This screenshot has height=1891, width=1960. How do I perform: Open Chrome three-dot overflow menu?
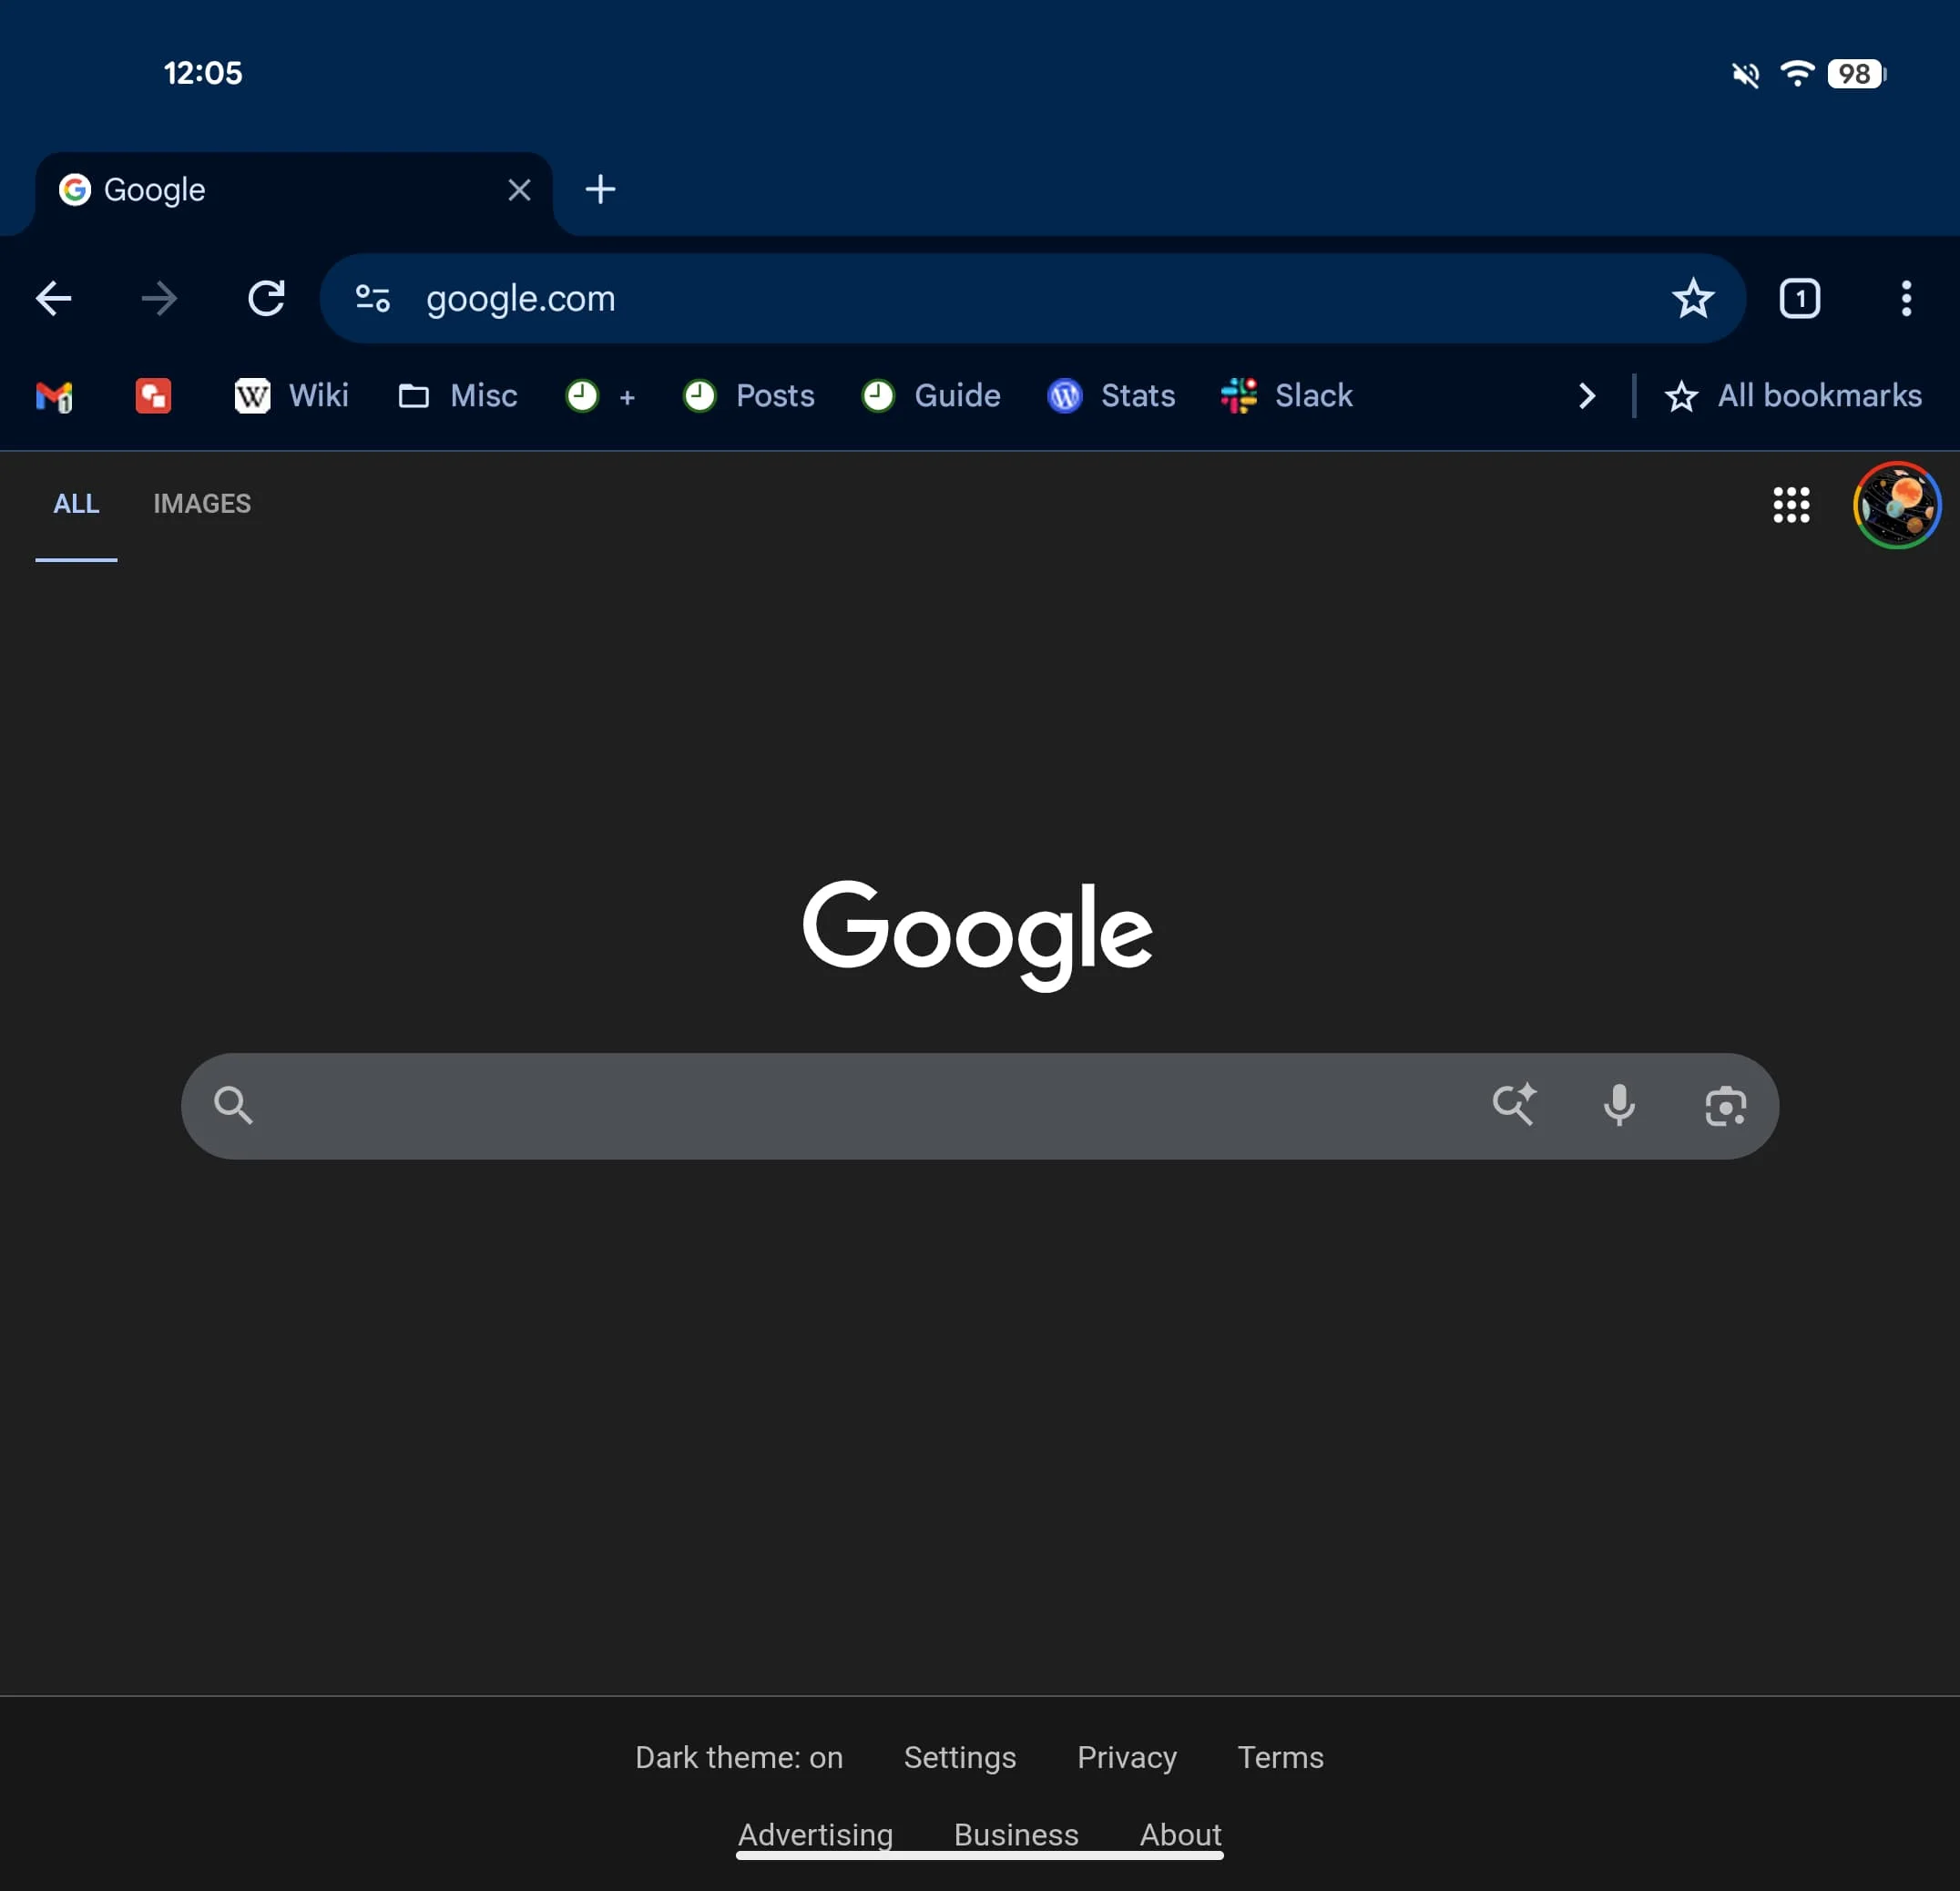1905,298
